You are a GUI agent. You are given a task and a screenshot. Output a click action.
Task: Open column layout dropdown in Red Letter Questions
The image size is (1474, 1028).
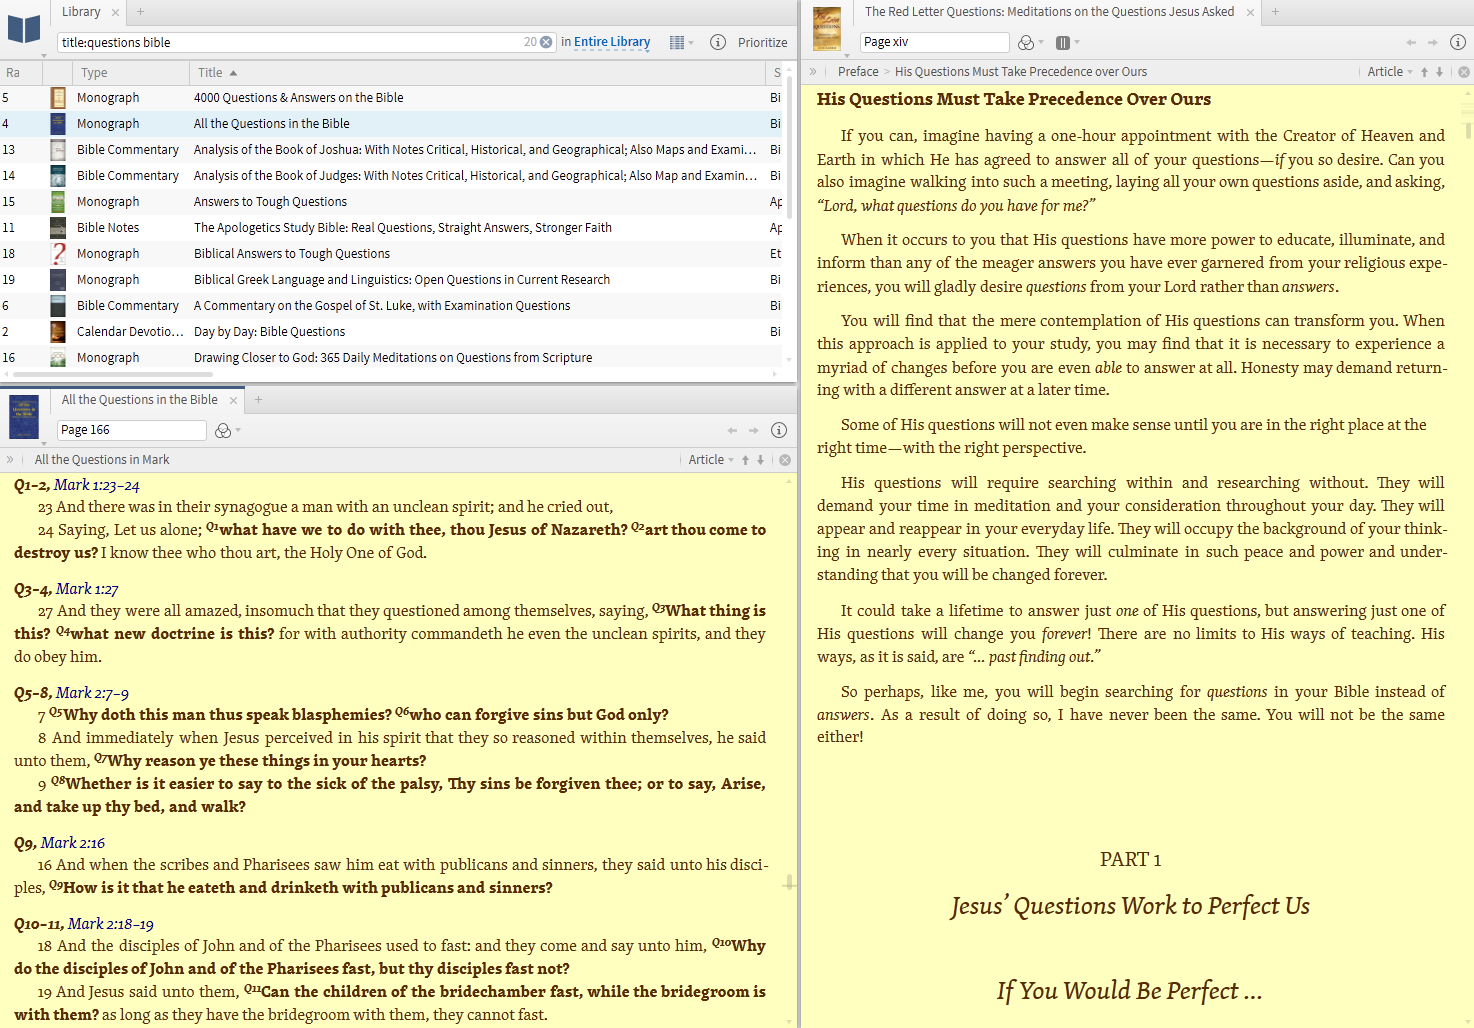pyautogui.click(x=1067, y=42)
